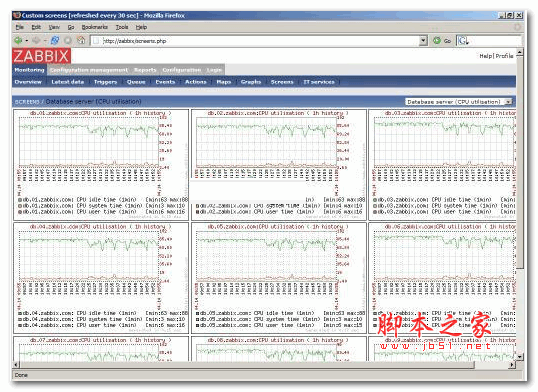This screenshot has height=392, width=538.
Task: Open the Database server (CPU utilisation) screen selector
Action: pos(459,102)
